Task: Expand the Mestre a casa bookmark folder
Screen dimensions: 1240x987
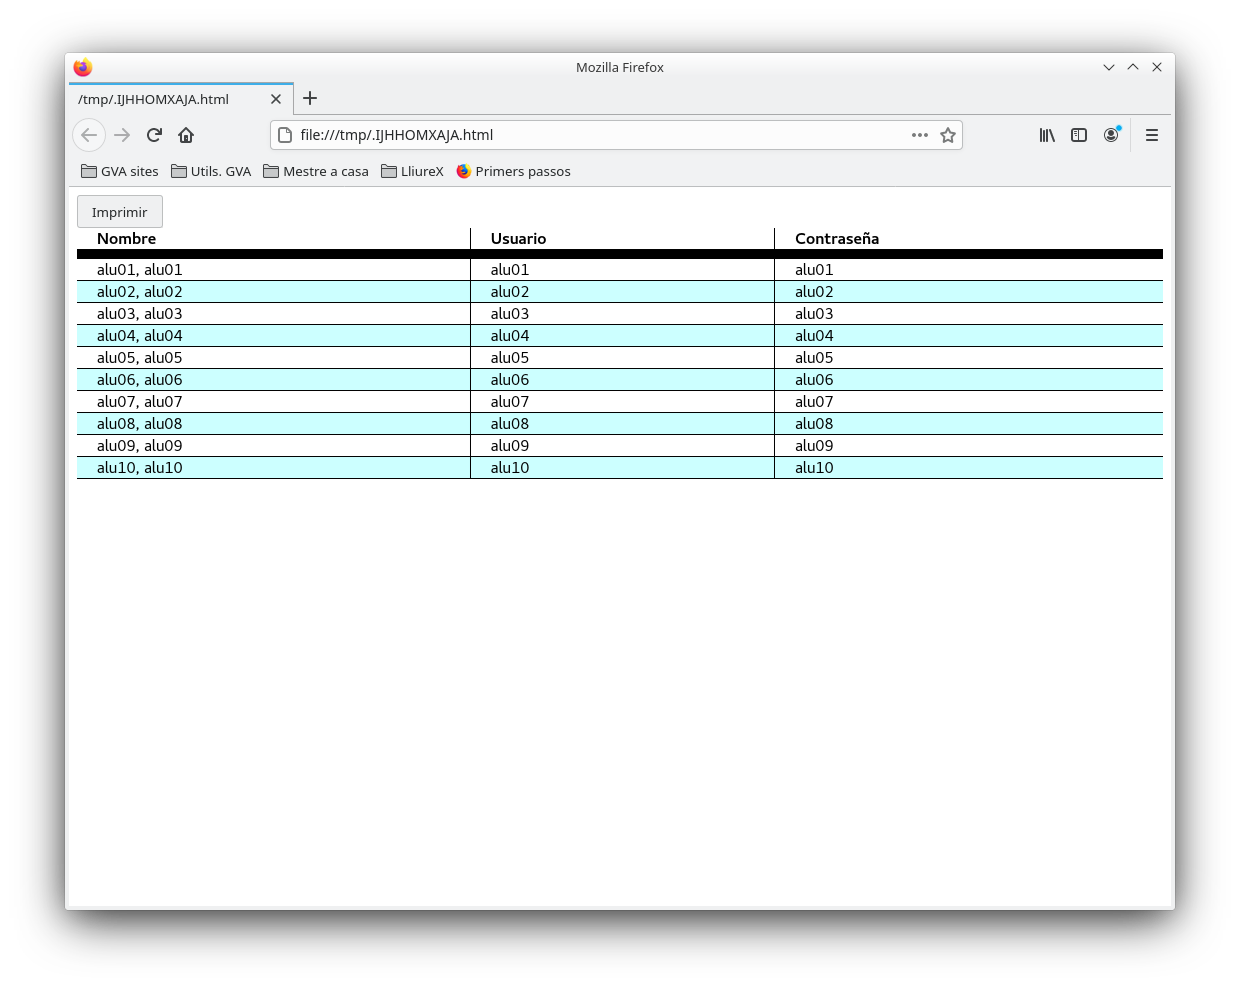Action: pyautogui.click(x=316, y=171)
